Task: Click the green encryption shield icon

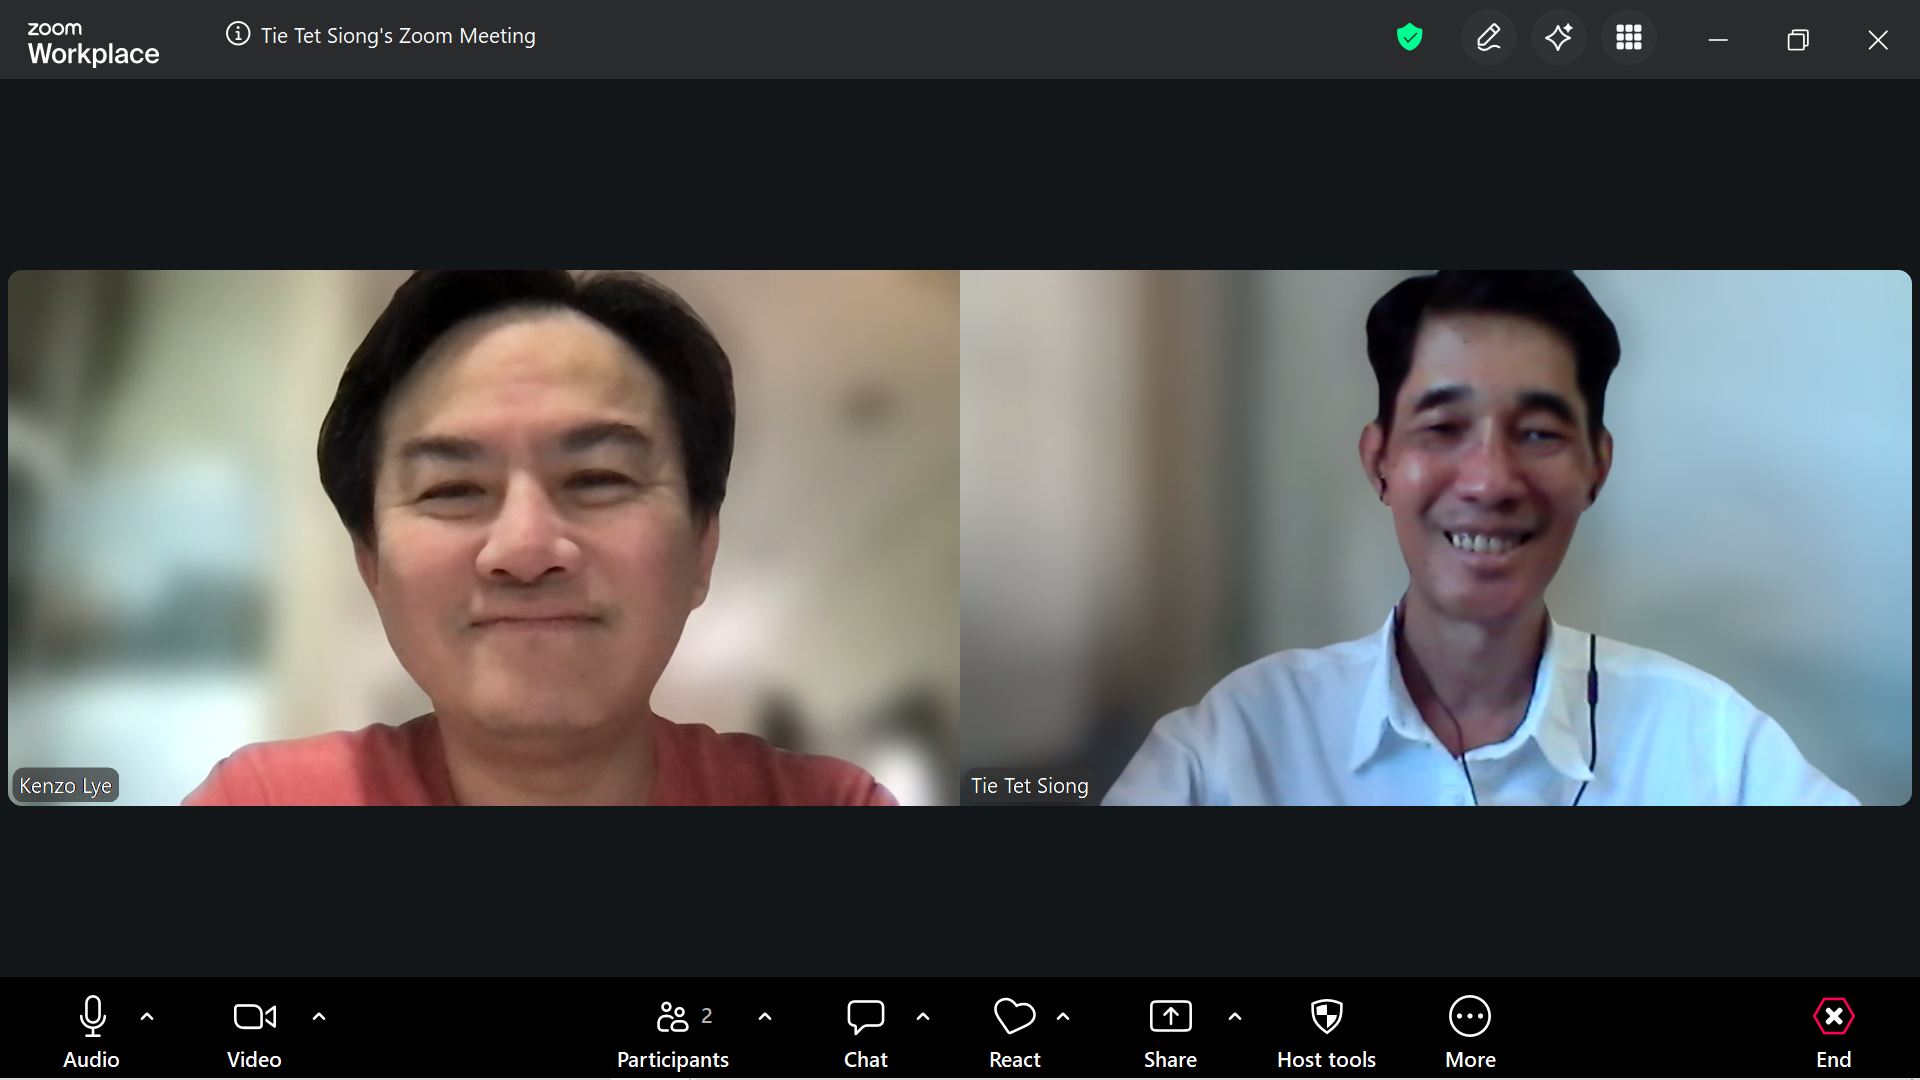Action: click(1409, 38)
